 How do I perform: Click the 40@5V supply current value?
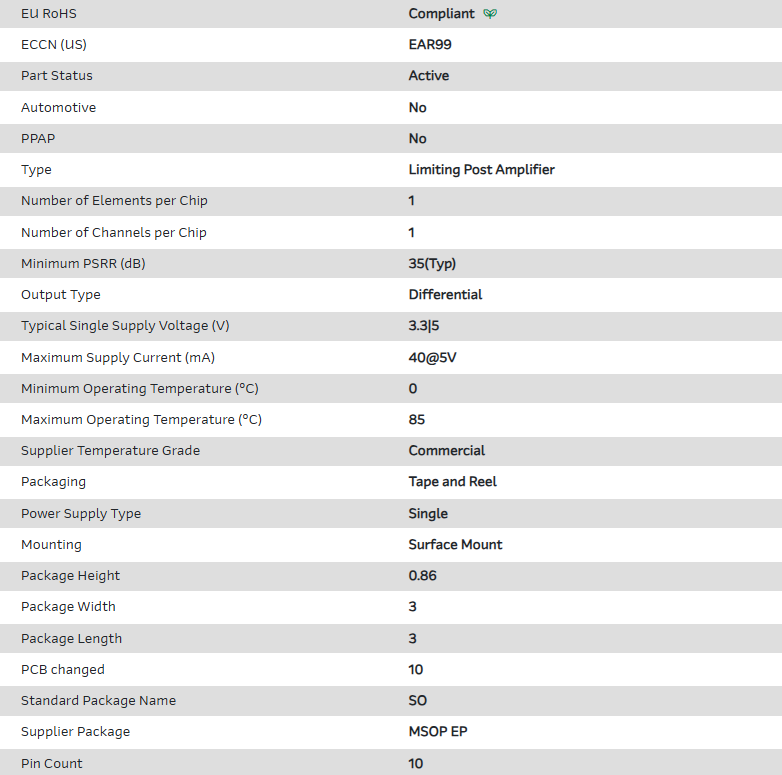[x=433, y=358]
